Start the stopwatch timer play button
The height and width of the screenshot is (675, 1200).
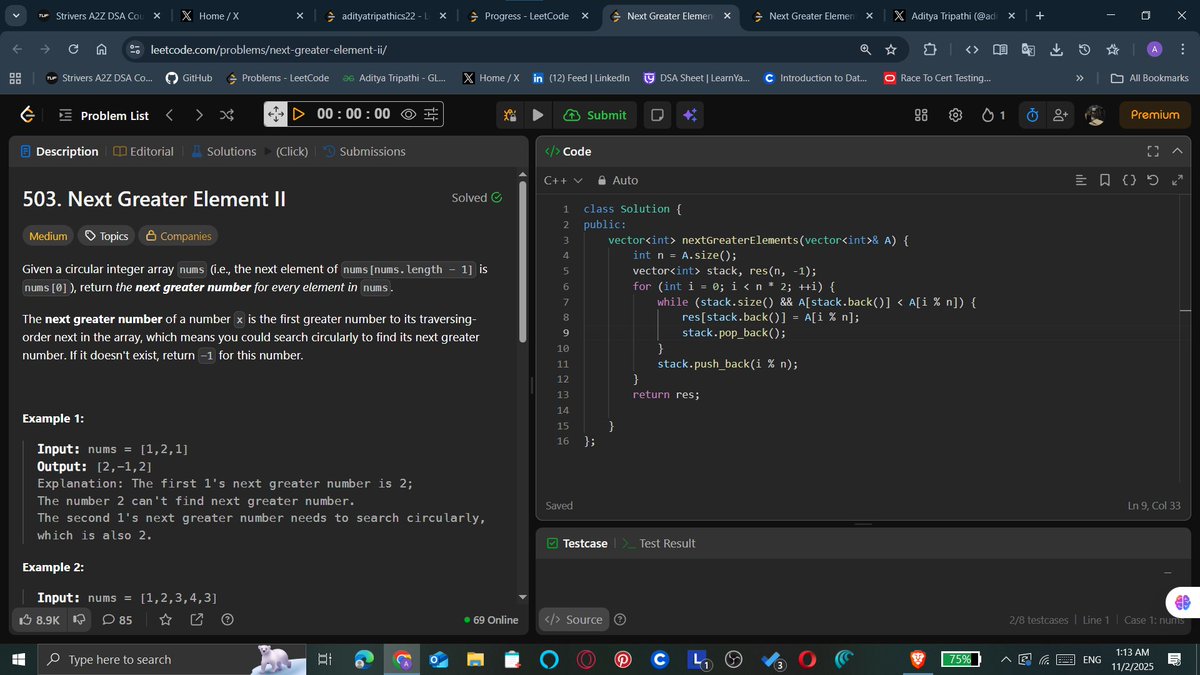[298, 114]
